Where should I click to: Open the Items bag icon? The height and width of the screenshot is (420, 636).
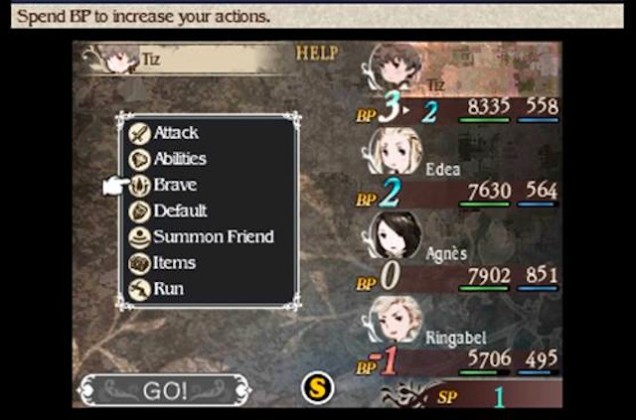click(140, 264)
